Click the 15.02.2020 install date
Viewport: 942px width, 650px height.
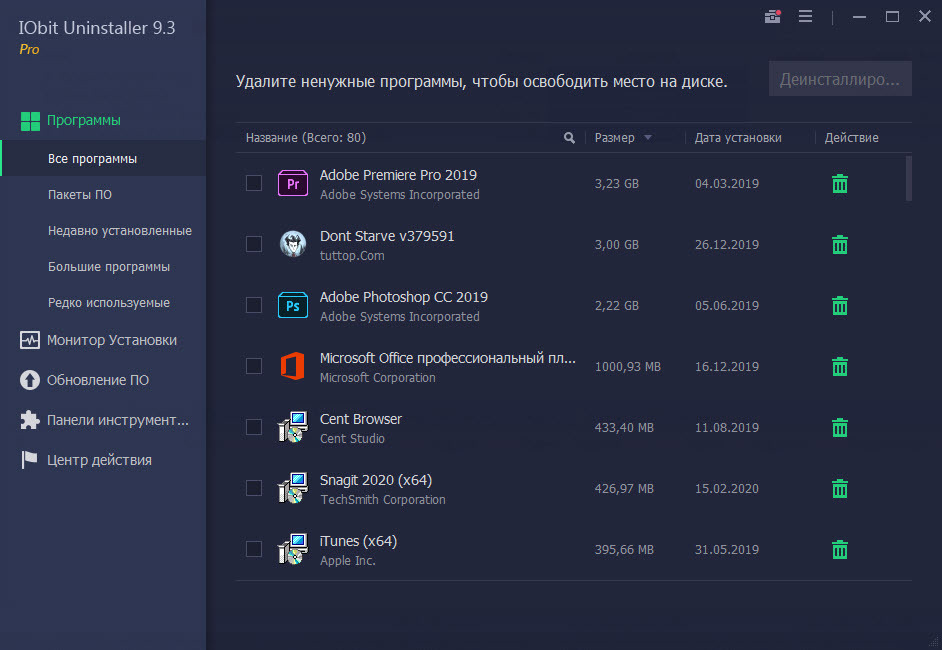click(726, 488)
